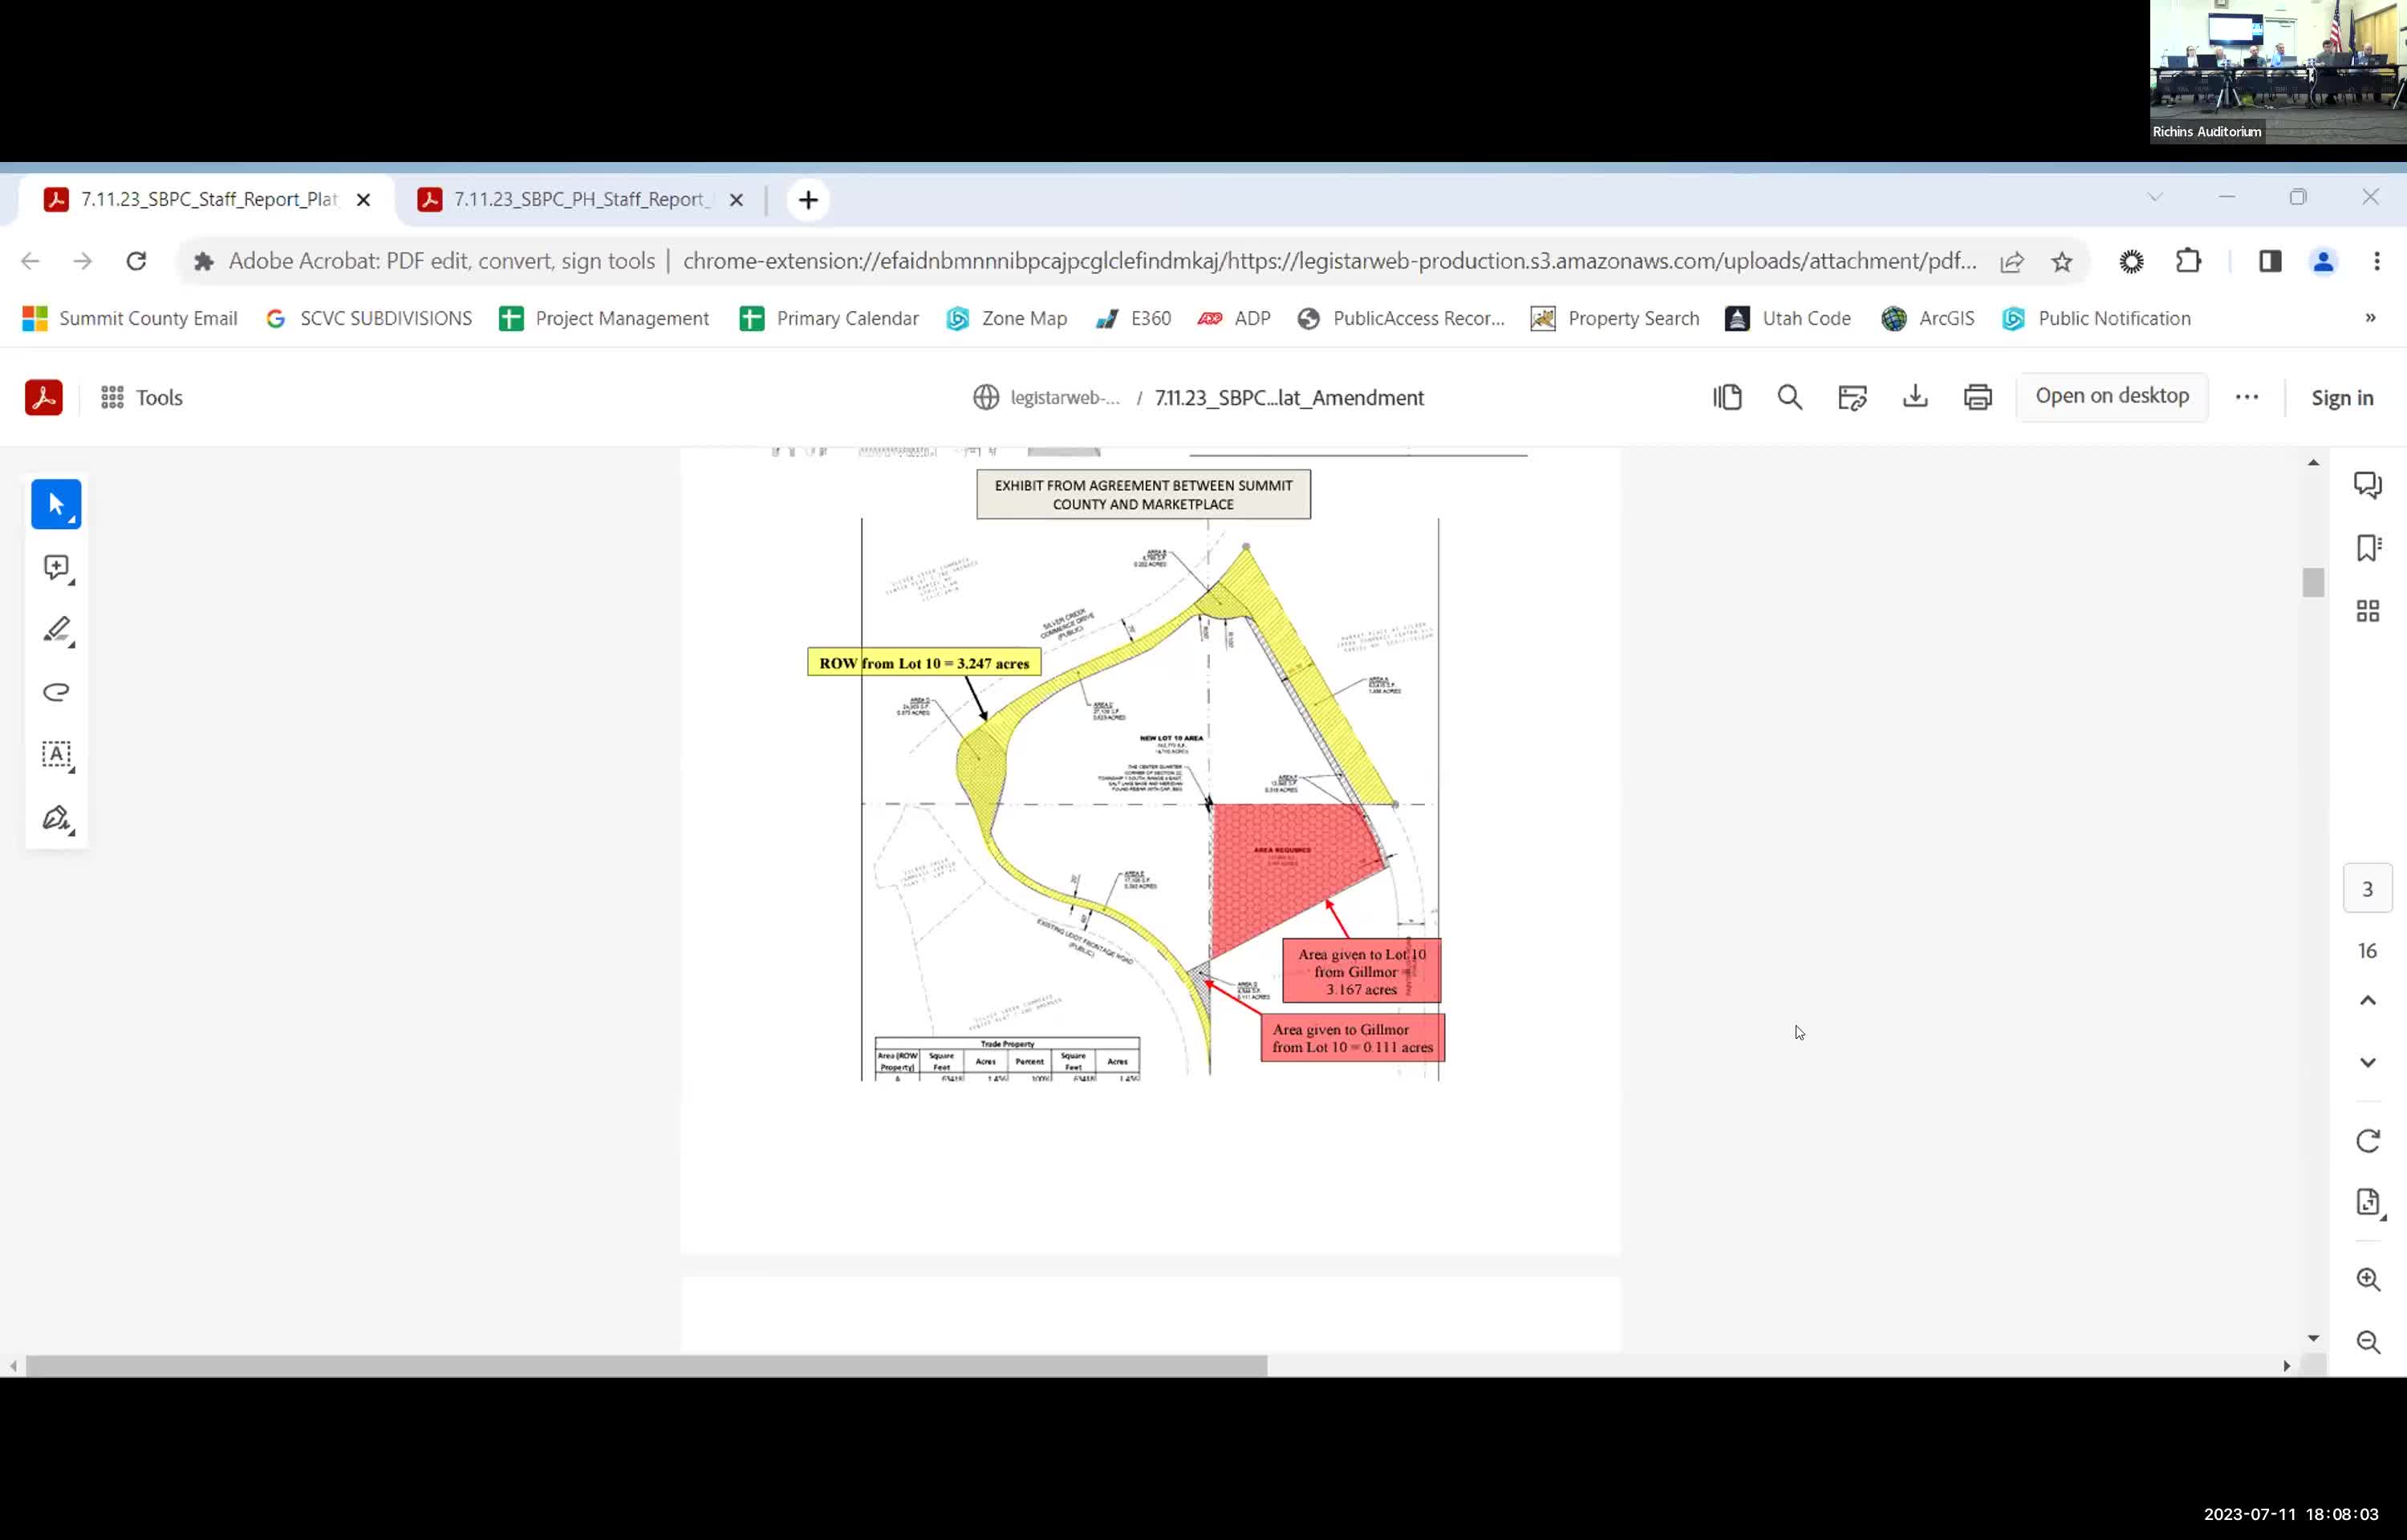The height and width of the screenshot is (1540, 2407).
Task: Pick the freehand draw loop tool
Action: [56, 692]
